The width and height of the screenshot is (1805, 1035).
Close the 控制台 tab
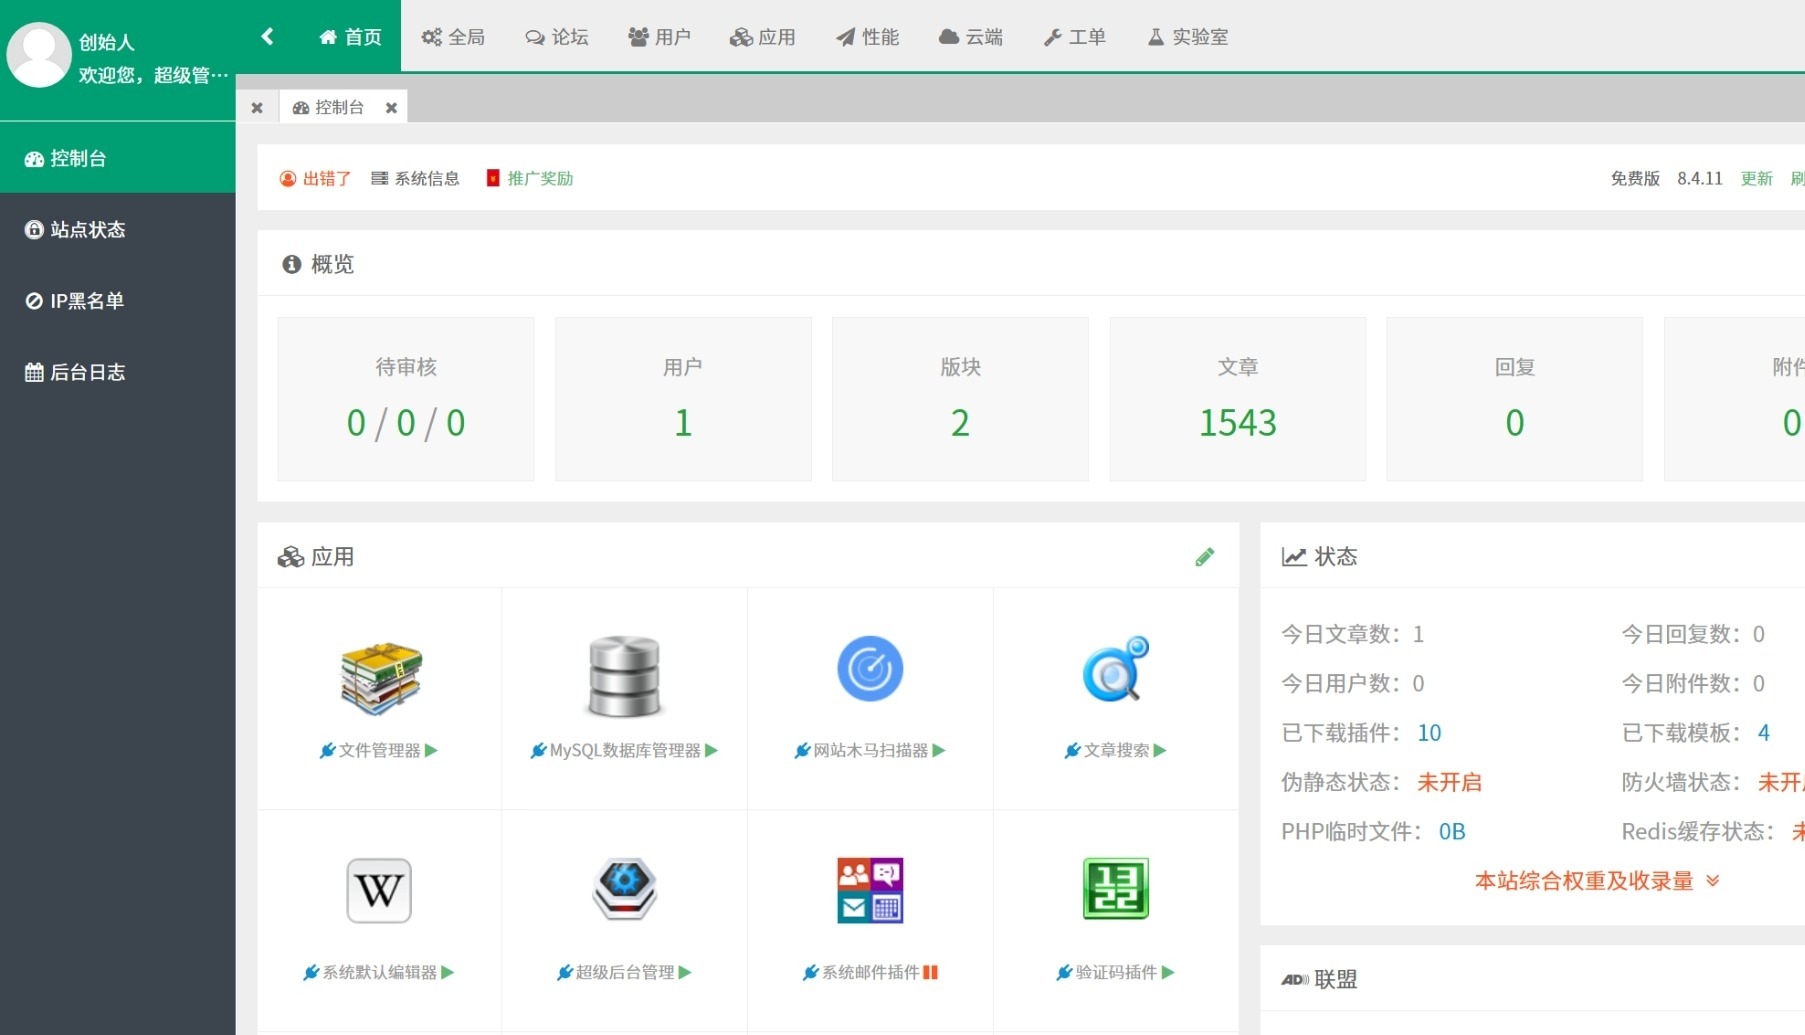point(391,108)
